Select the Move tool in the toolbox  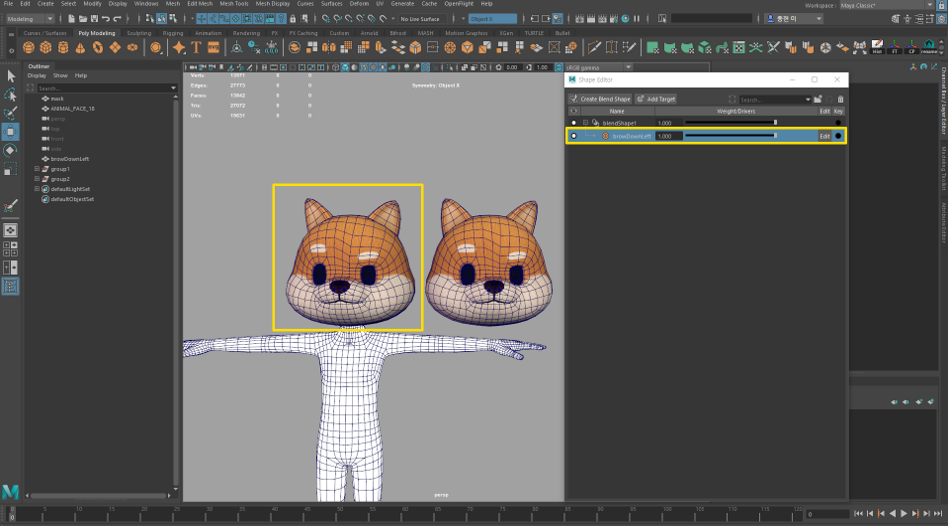[10, 131]
